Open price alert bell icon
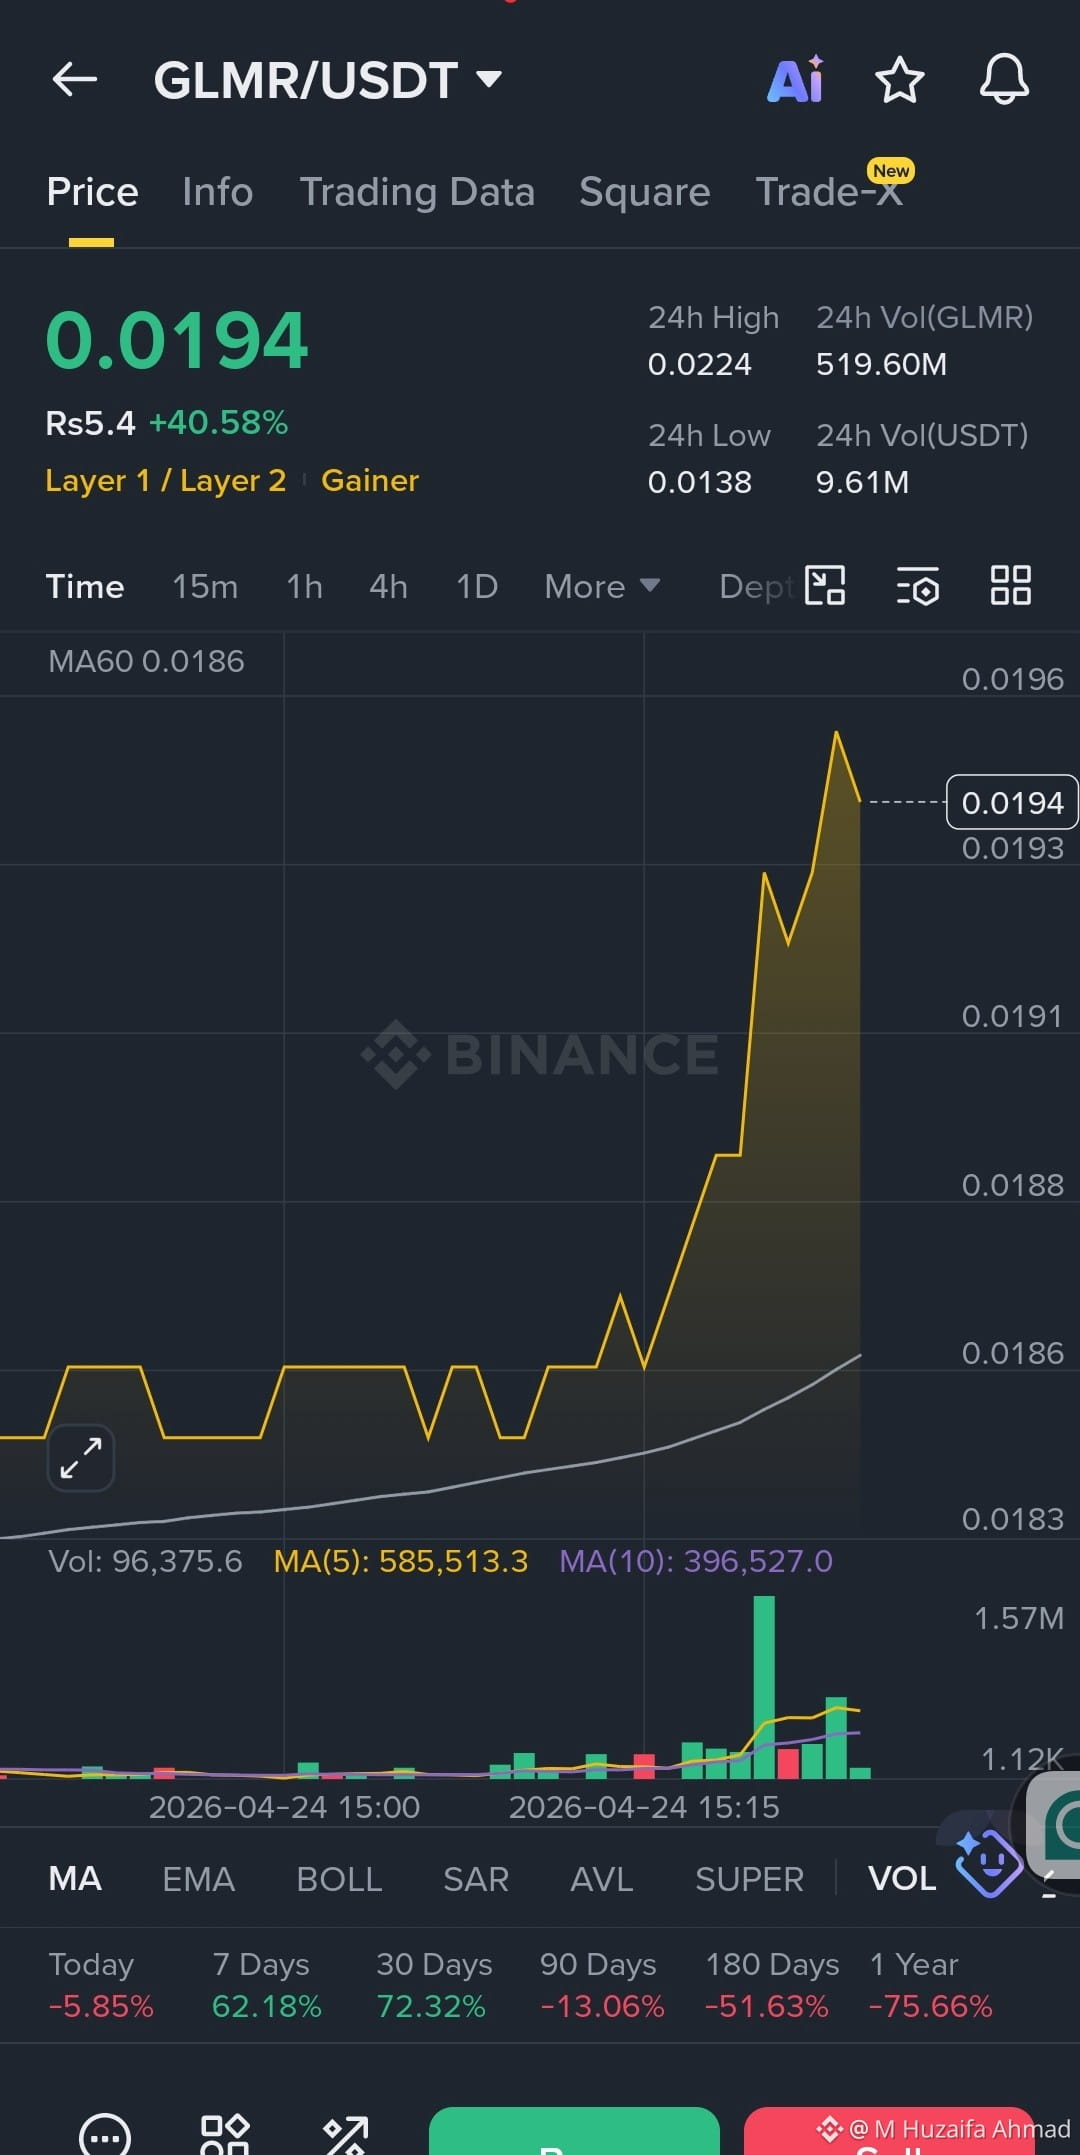 click(1004, 79)
